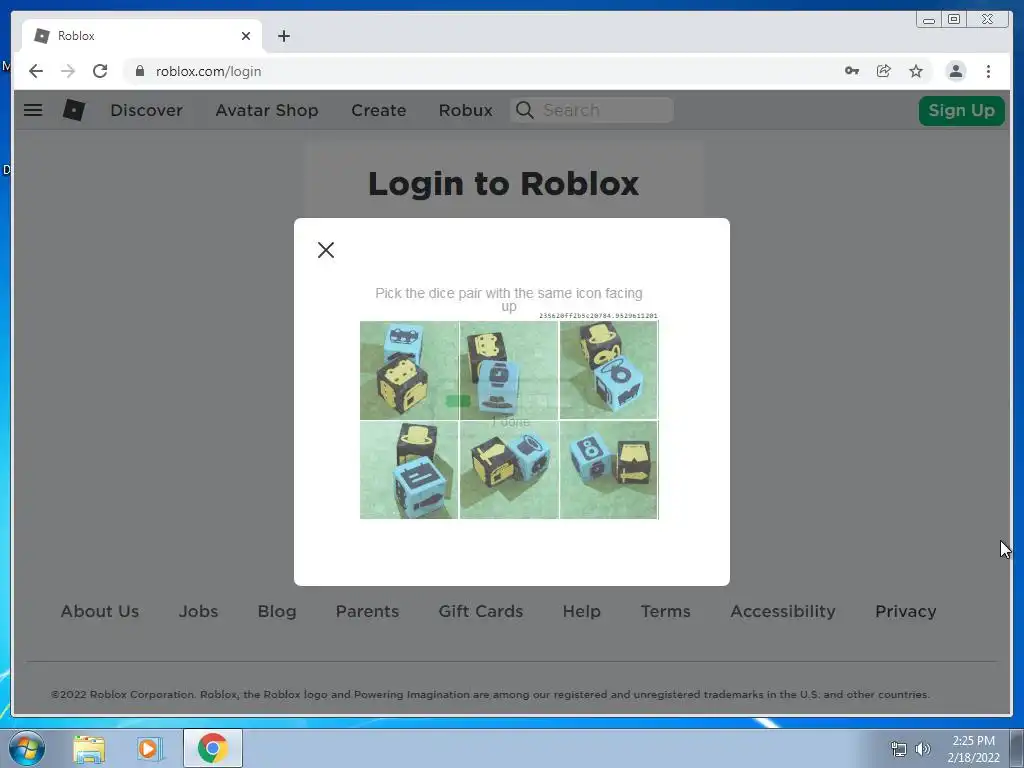Pick the bottom-middle dice pair image
1024x768 pixels.
509,470
